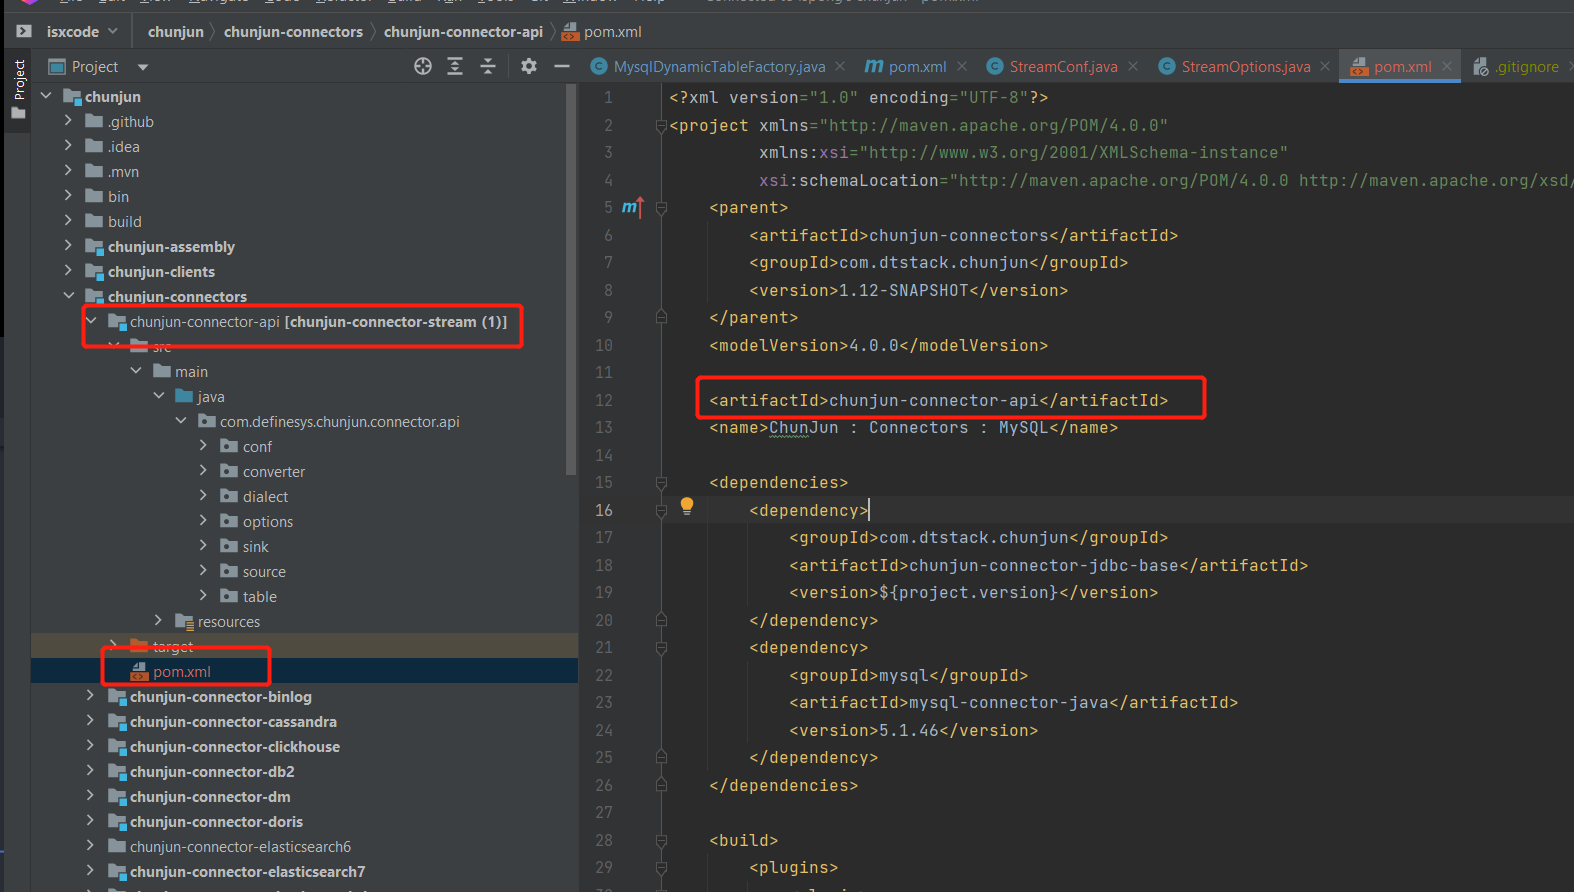Click chunjun-connector-api breadcrumb
1574x892 pixels.
(463, 32)
